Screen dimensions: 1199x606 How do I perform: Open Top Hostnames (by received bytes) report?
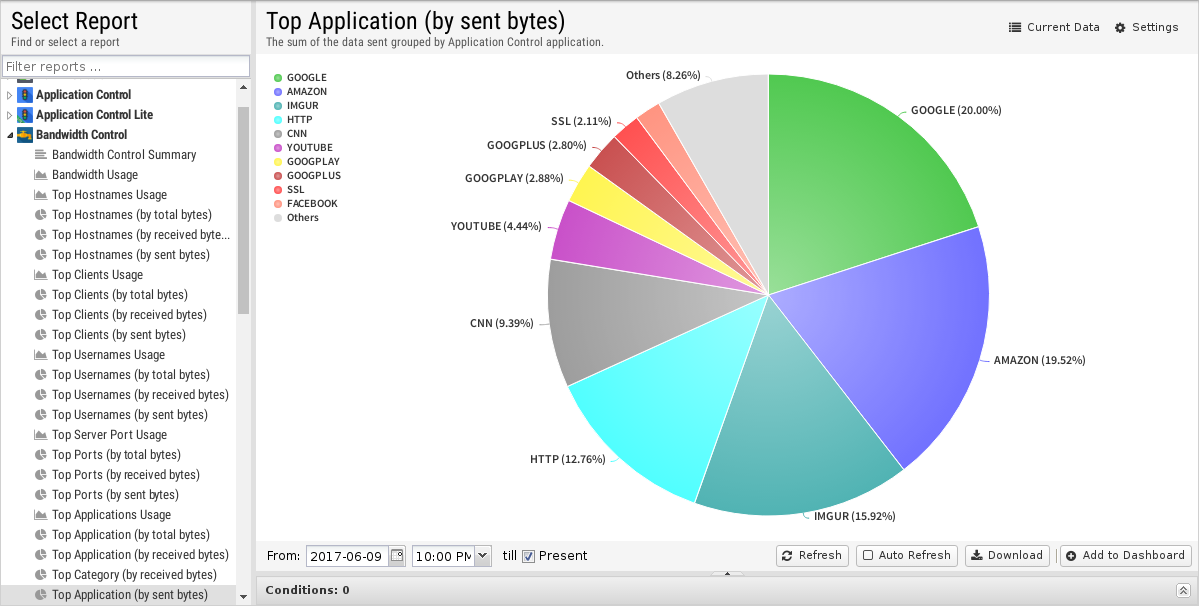click(x=141, y=235)
